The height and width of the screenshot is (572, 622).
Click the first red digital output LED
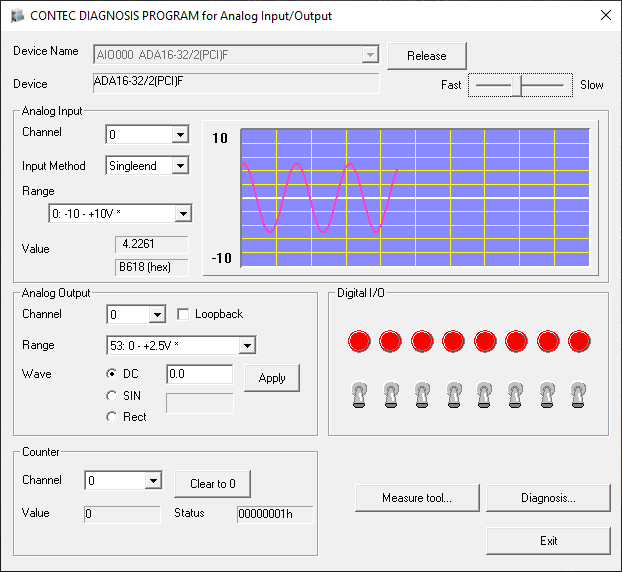click(x=359, y=341)
